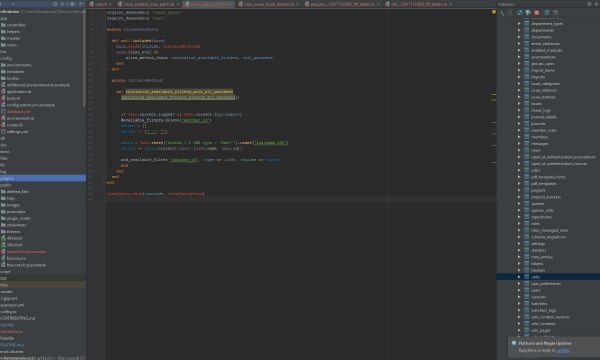This screenshot has height=360, width=600.
Task: Hide the Database tool window
Action: [x=597, y=4]
